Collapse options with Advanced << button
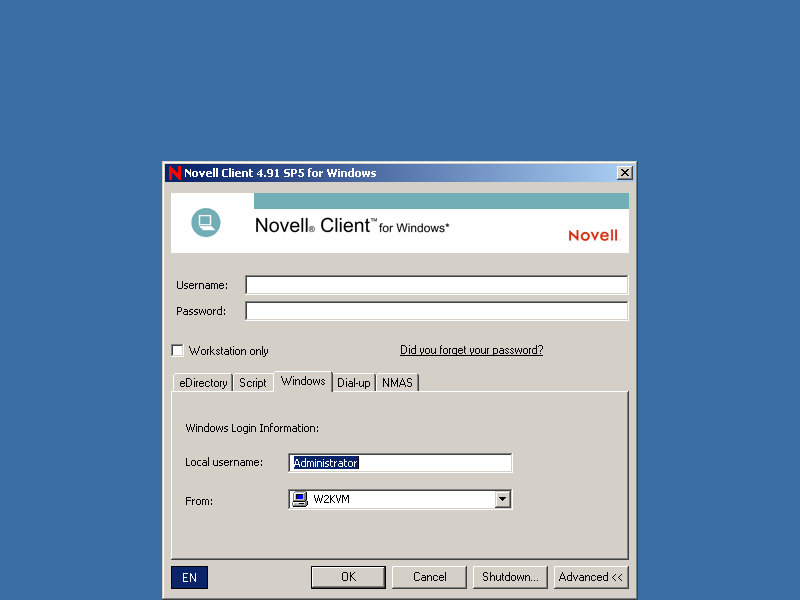 coord(591,577)
